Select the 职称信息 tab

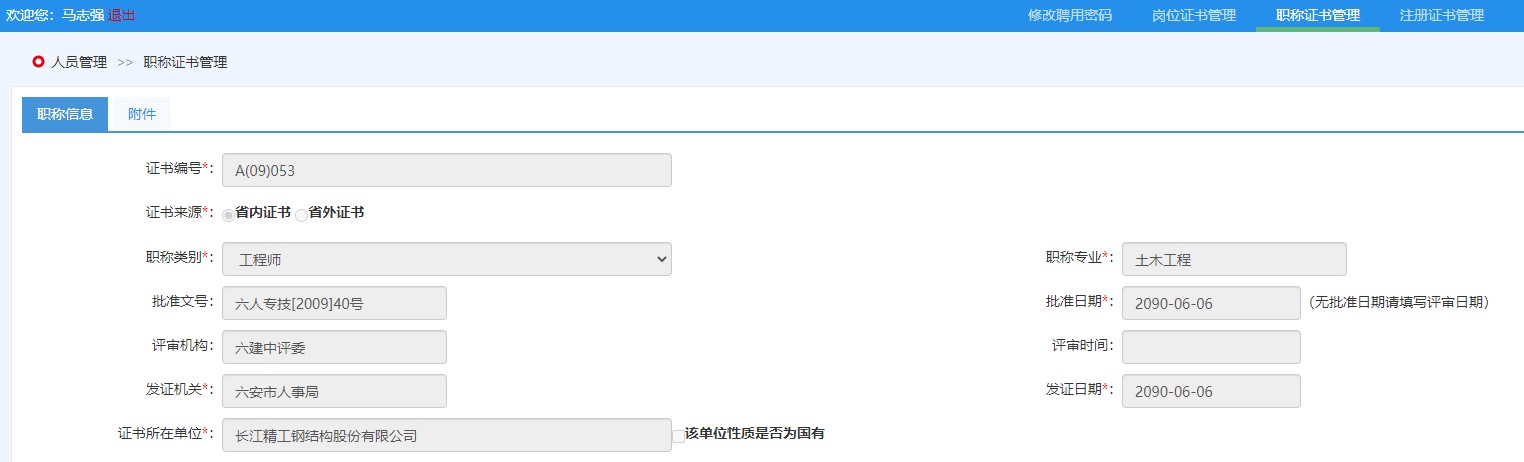point(65,114)
